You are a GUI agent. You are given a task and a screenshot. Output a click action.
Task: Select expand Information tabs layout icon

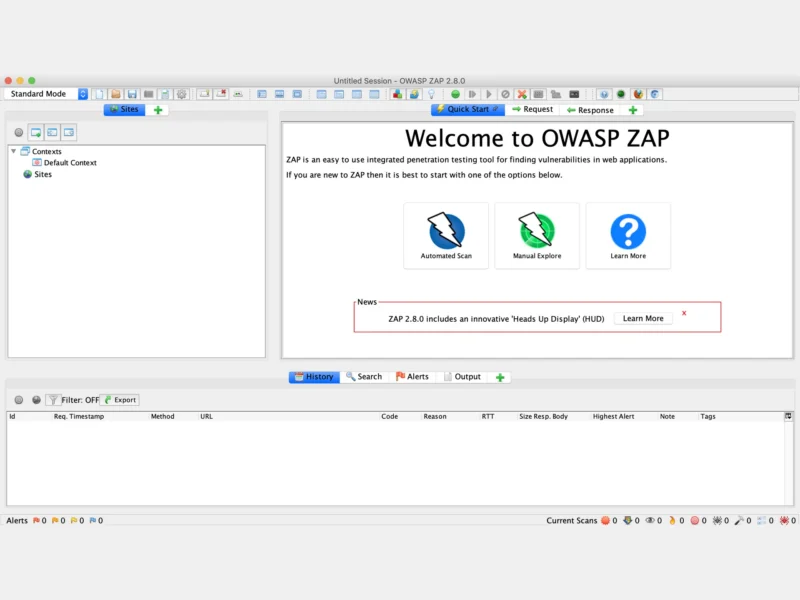(x=280, y=94)
